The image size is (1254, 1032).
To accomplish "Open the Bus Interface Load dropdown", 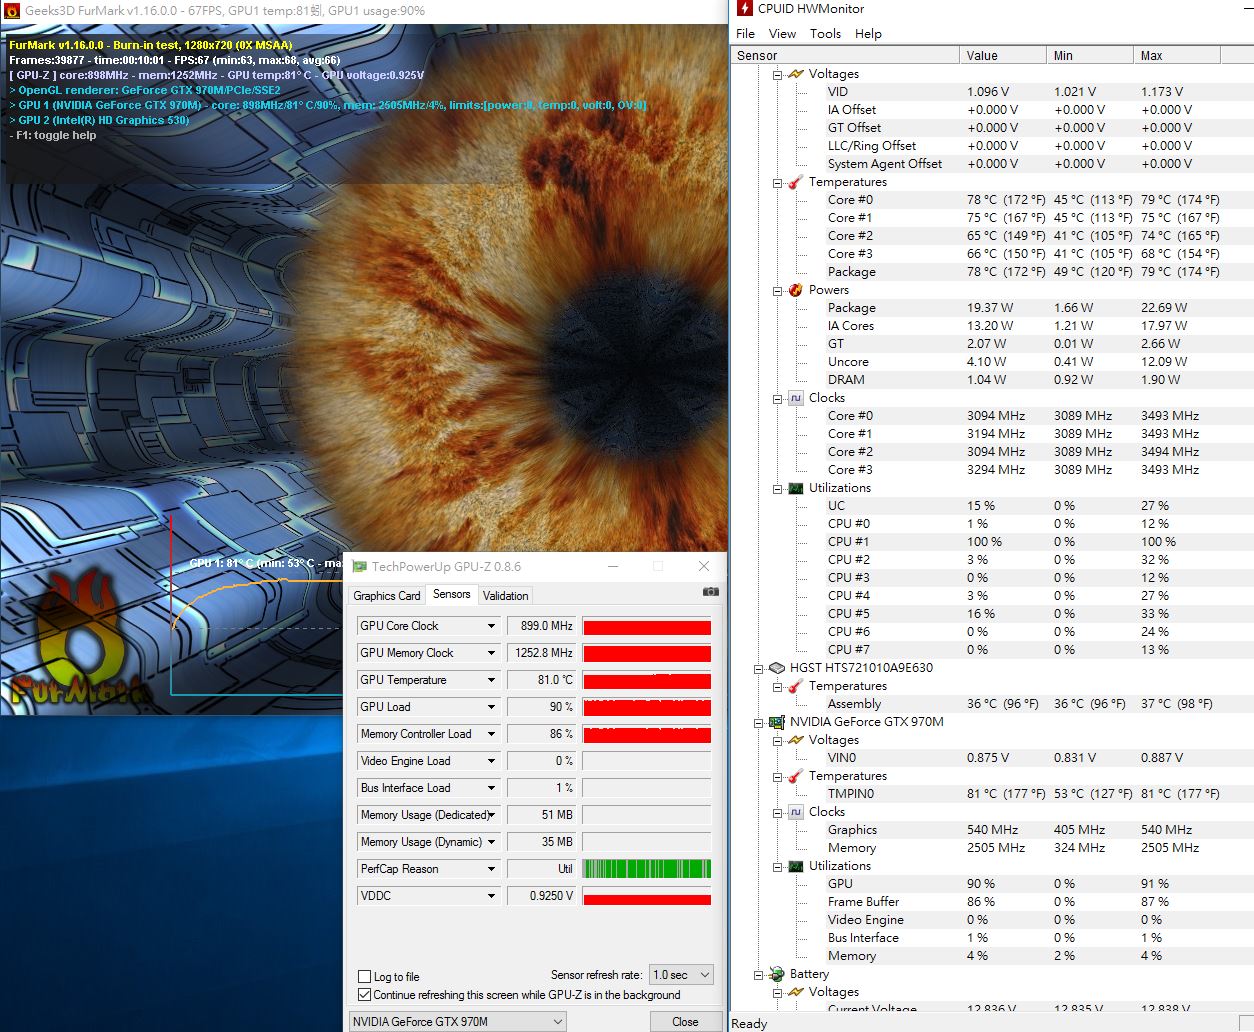I will tap(491, 788).
